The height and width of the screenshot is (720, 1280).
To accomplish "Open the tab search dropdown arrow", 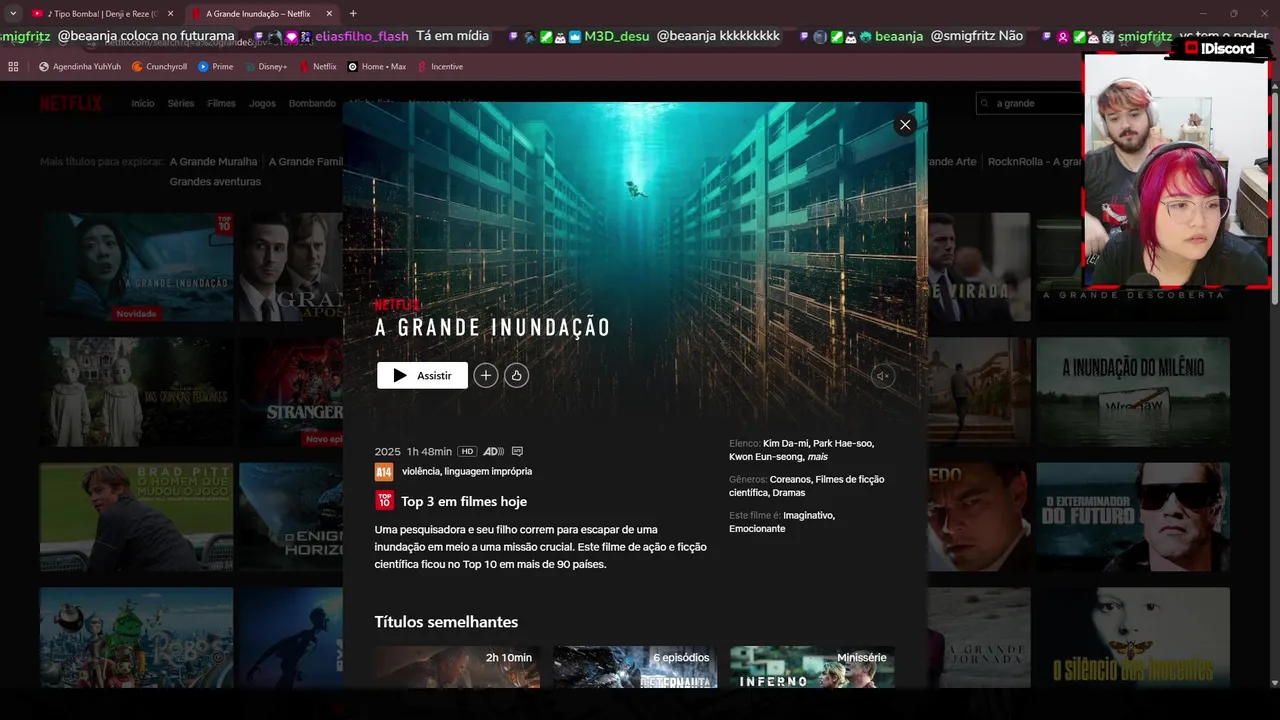I will 13,14.
